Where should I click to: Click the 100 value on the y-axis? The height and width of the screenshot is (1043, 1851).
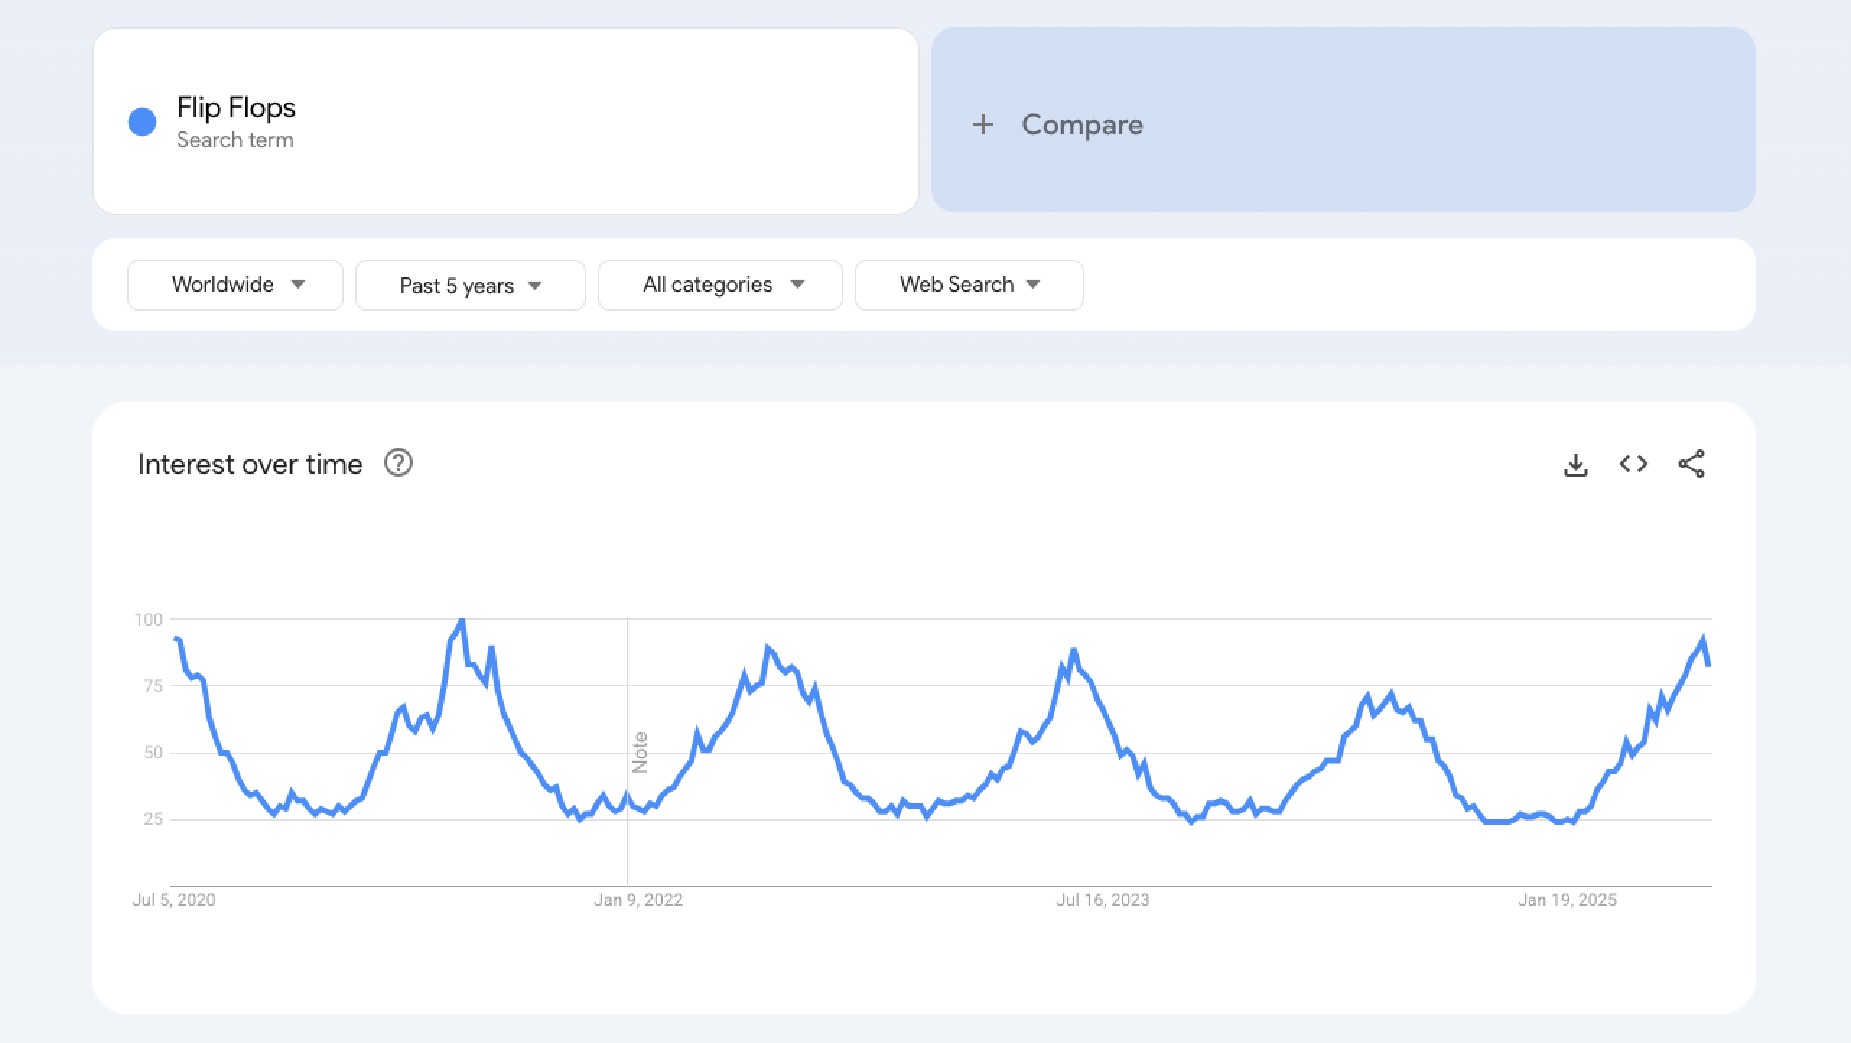tap(148, 620)
